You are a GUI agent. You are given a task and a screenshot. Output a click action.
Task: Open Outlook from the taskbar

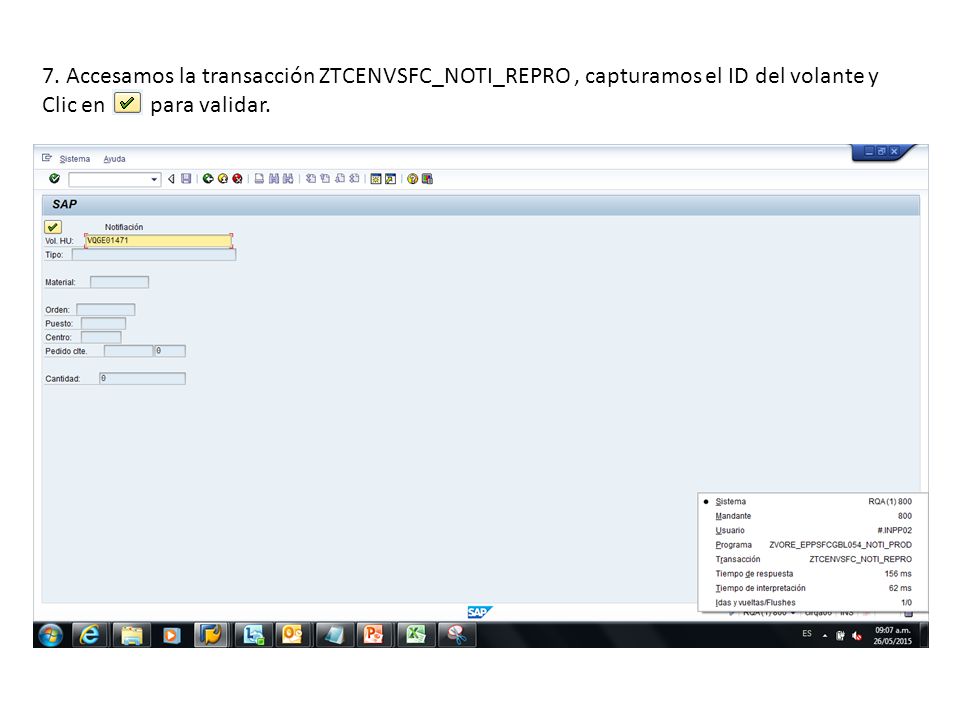[292, 636]
